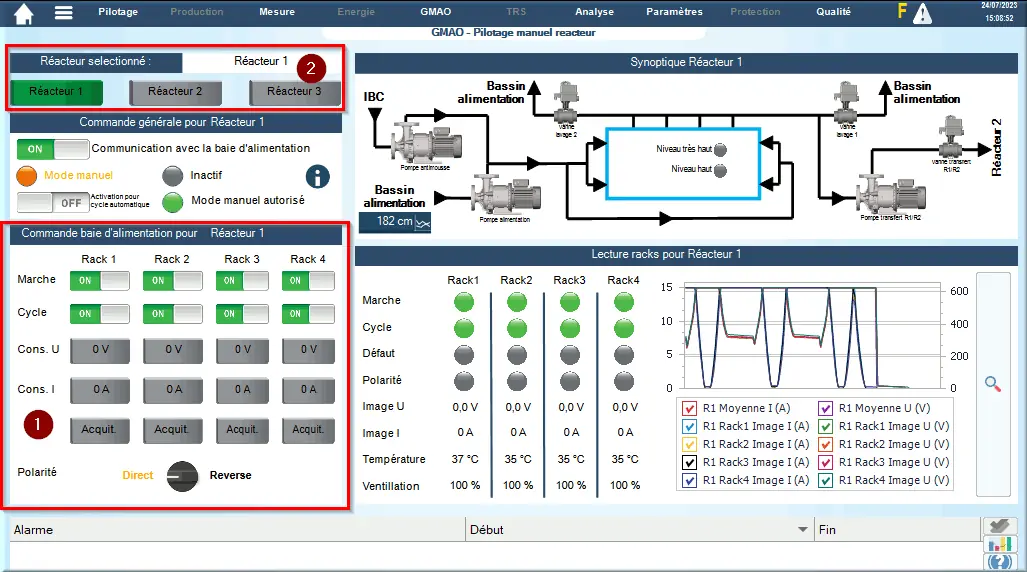This screenshot has height=572, width=1027.
Task: Open the Mesure menu
Action: coord(276,12)
